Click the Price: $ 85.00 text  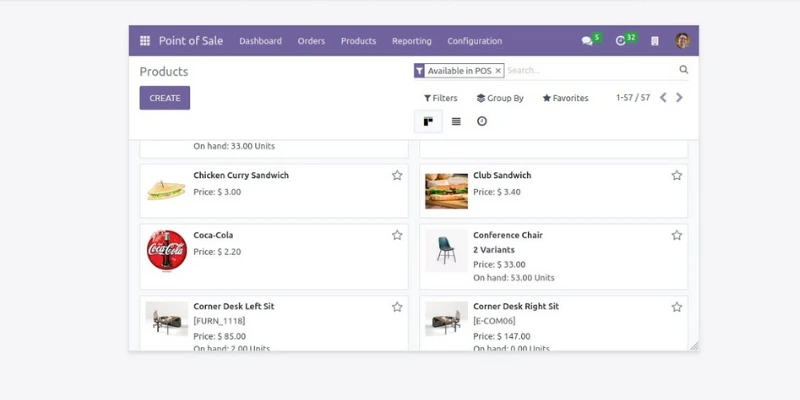point(219,336)
